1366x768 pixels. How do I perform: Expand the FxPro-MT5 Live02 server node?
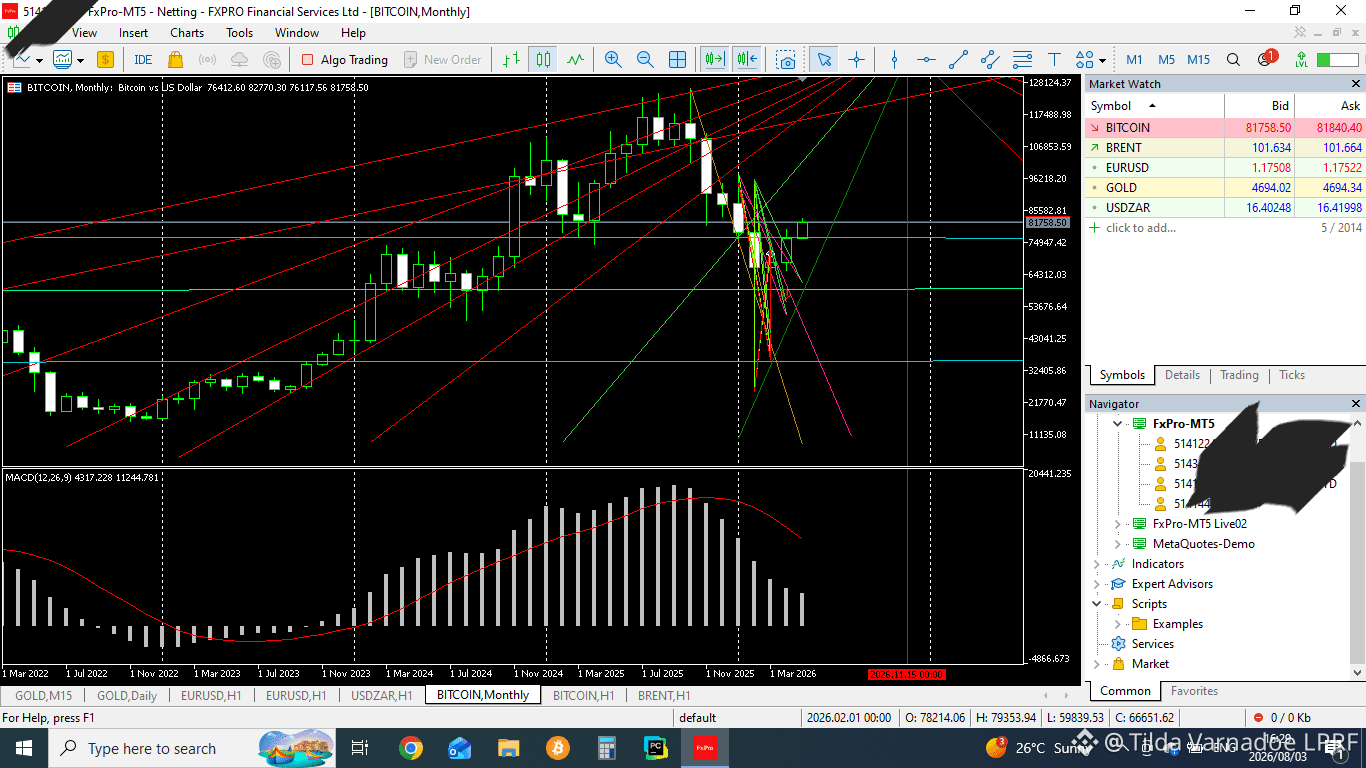(x=1118, y=524)
